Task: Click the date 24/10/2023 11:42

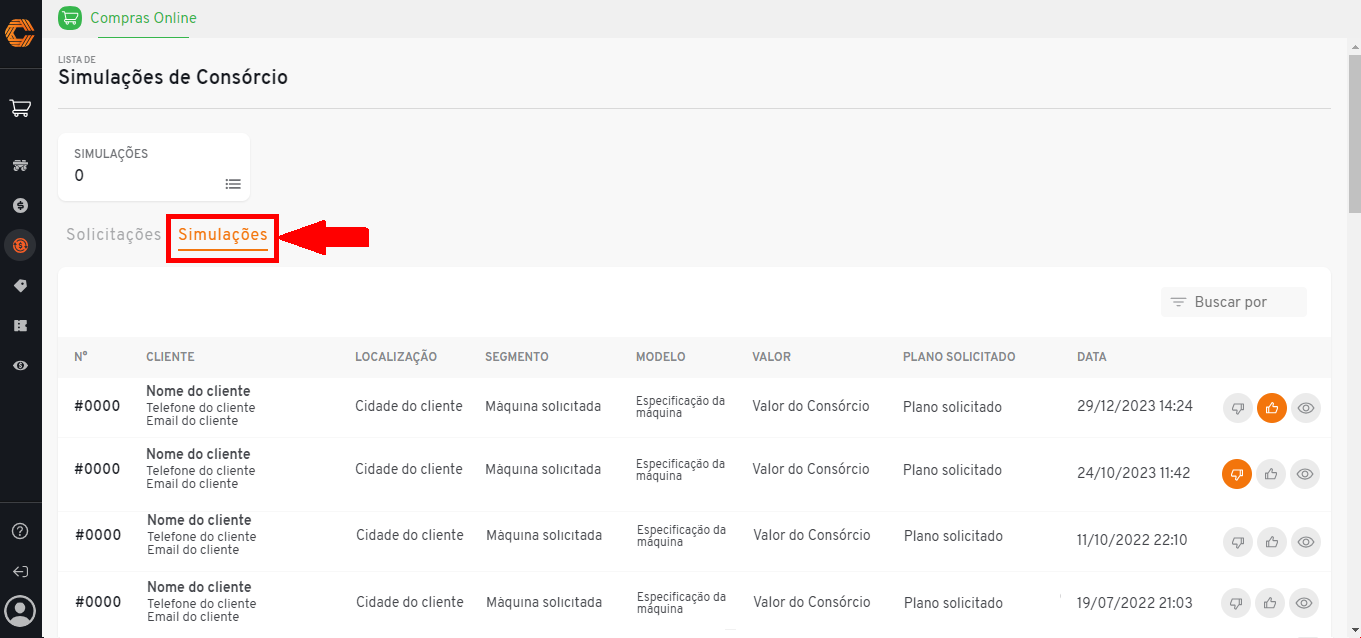Action: (x=1134, y=473)
